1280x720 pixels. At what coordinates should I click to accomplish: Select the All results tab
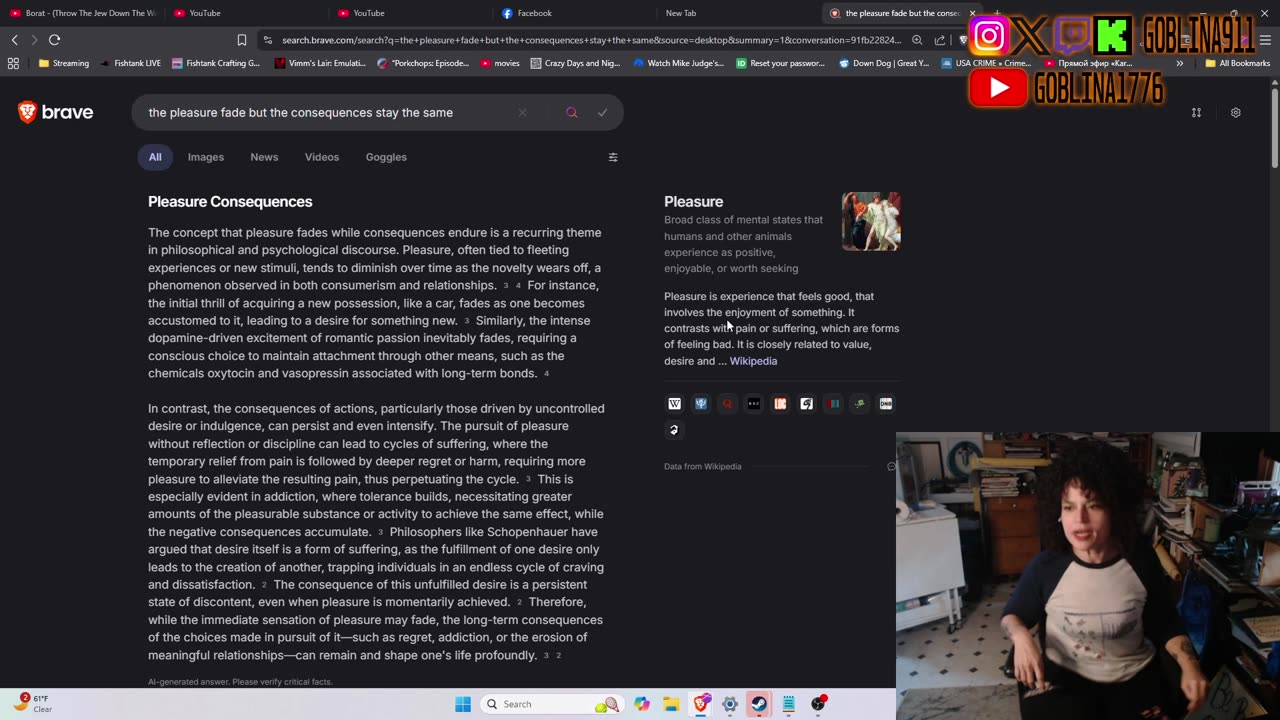tap(155, 157)
